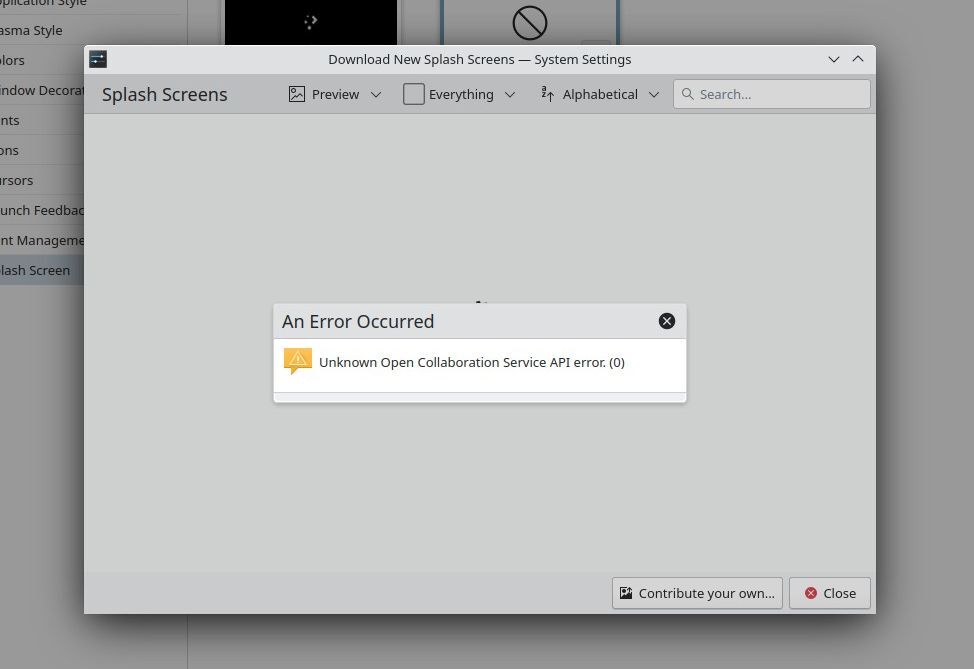Screen dimensions: 974x669
Task: Dismiss the error message with its X button
Action: pos(667,321)
